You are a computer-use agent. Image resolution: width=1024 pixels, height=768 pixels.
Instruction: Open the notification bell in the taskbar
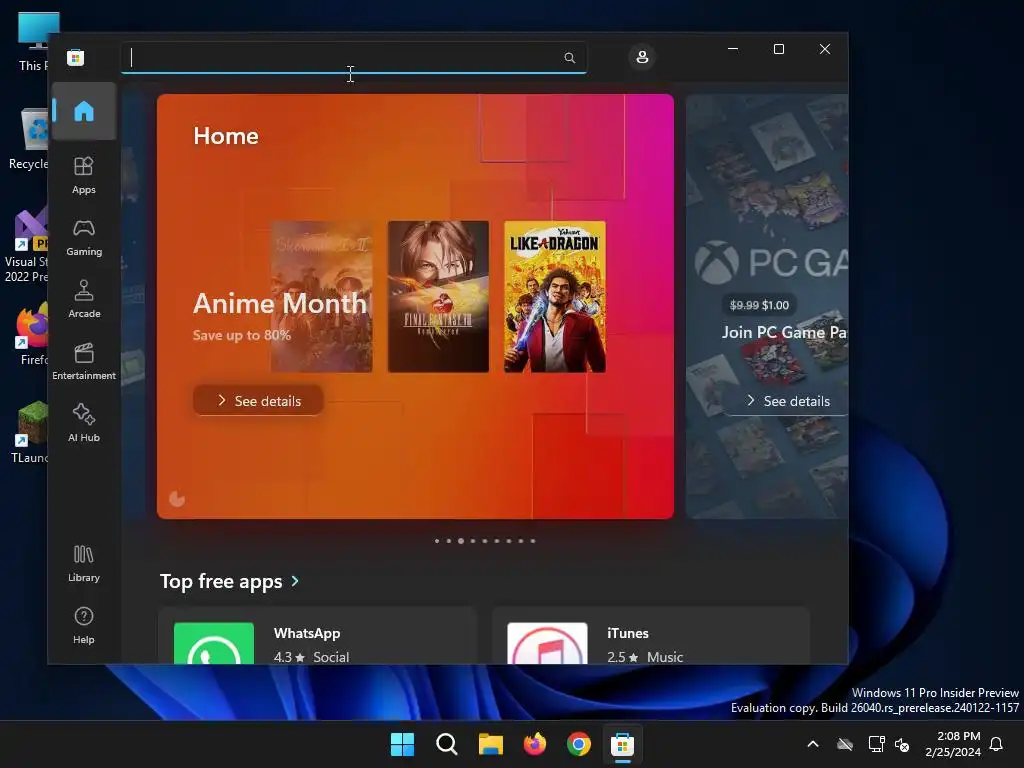(x=997, y=744)
